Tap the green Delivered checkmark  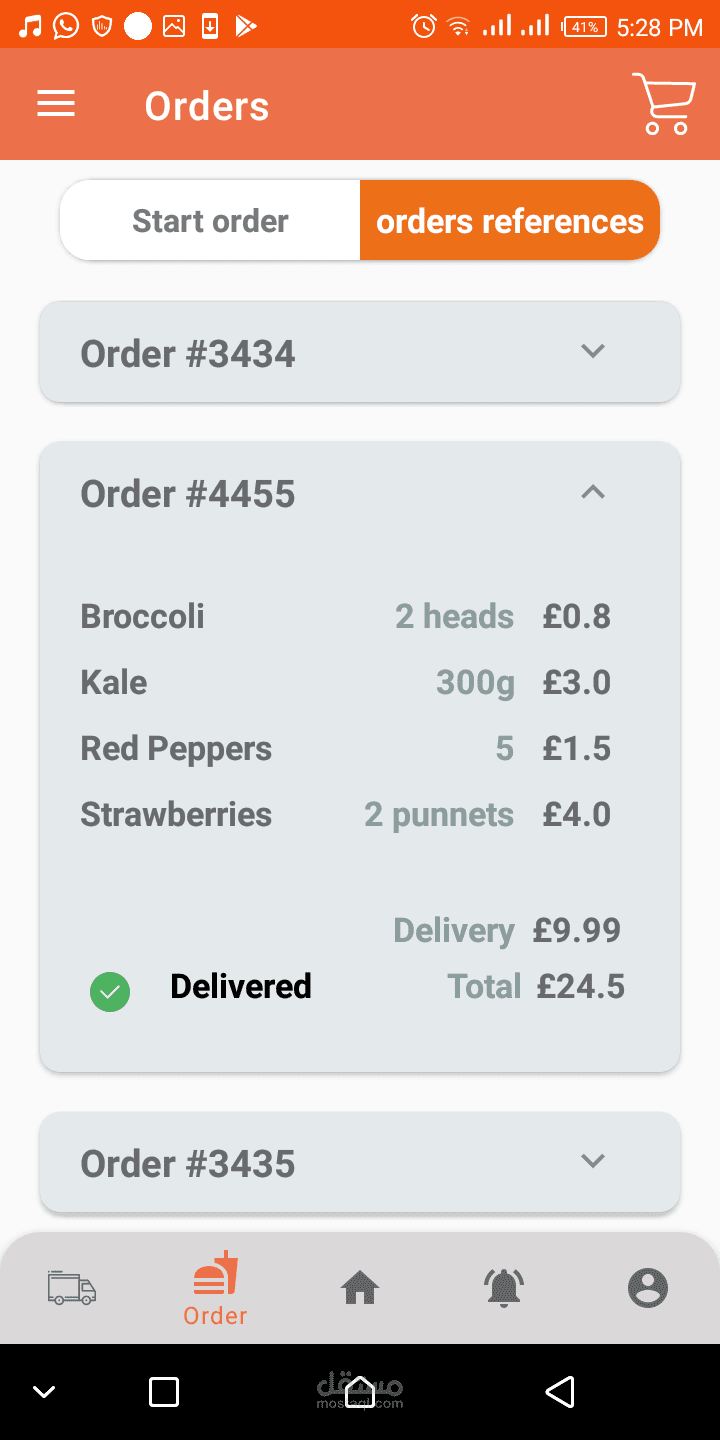[x=110, y=992]
